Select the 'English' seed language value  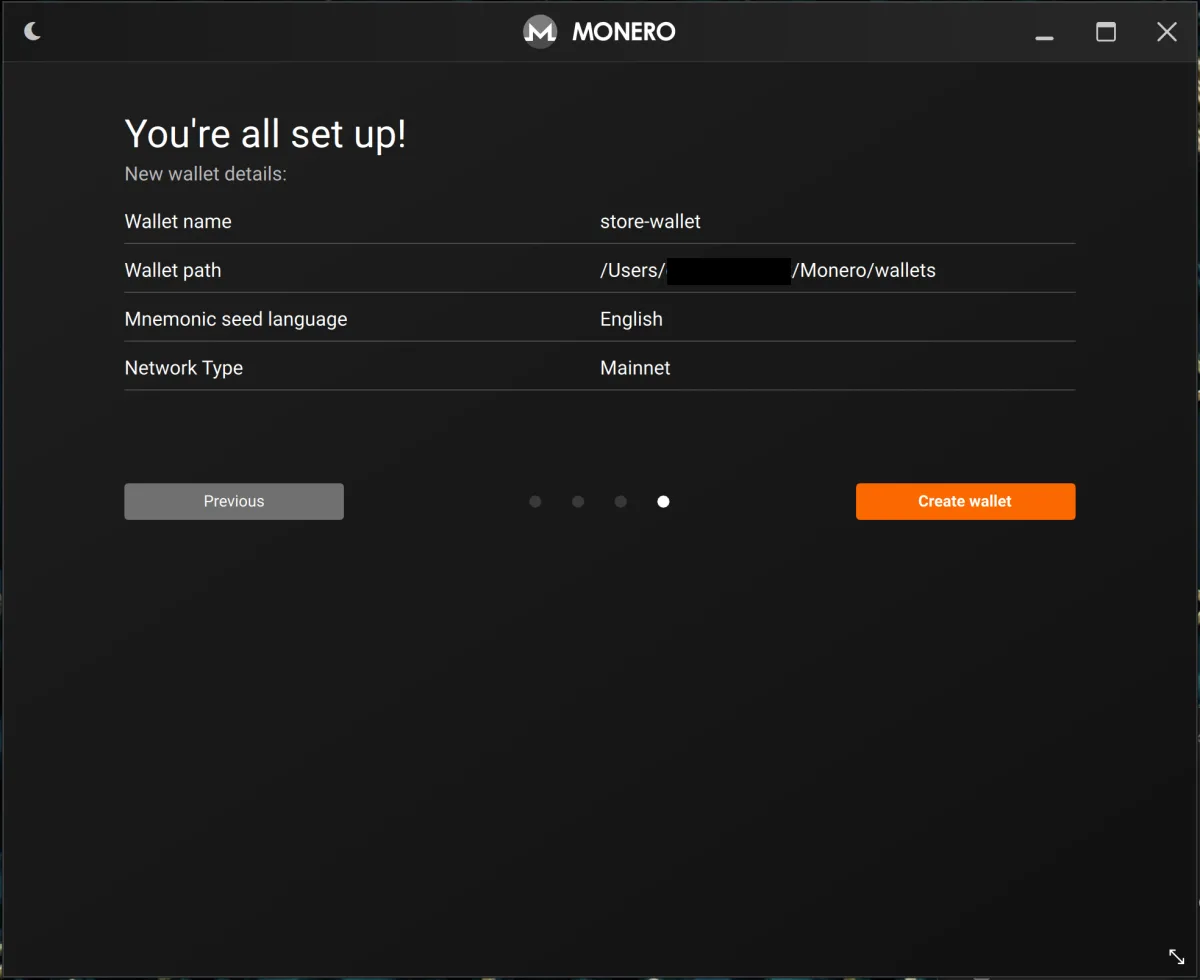631,320
